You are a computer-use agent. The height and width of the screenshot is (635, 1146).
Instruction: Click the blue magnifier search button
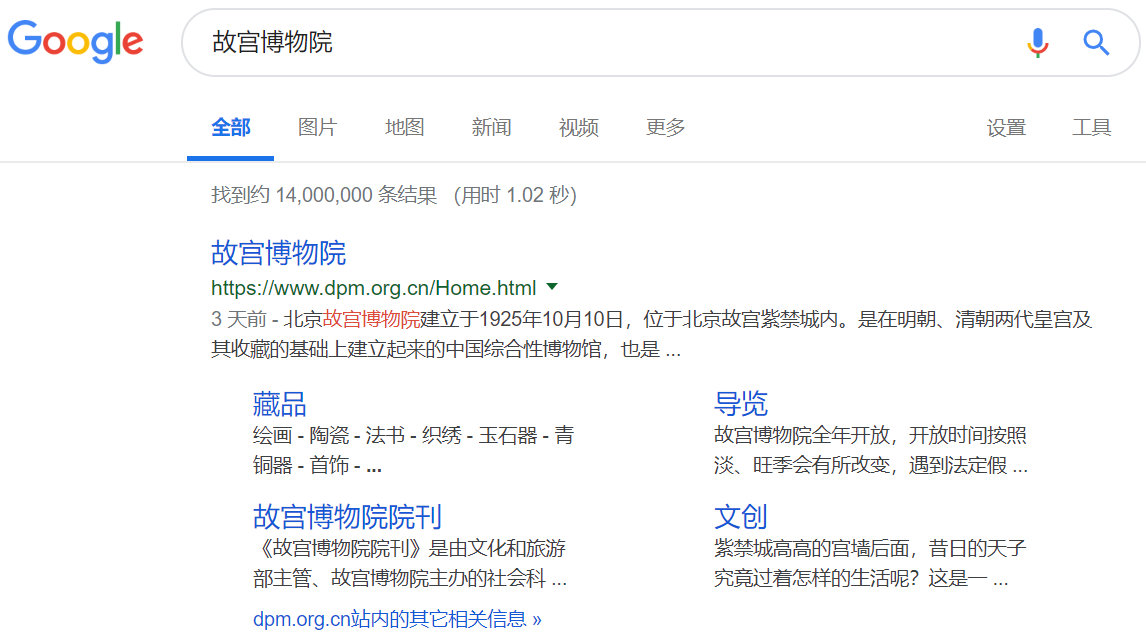click(1096, 42)
